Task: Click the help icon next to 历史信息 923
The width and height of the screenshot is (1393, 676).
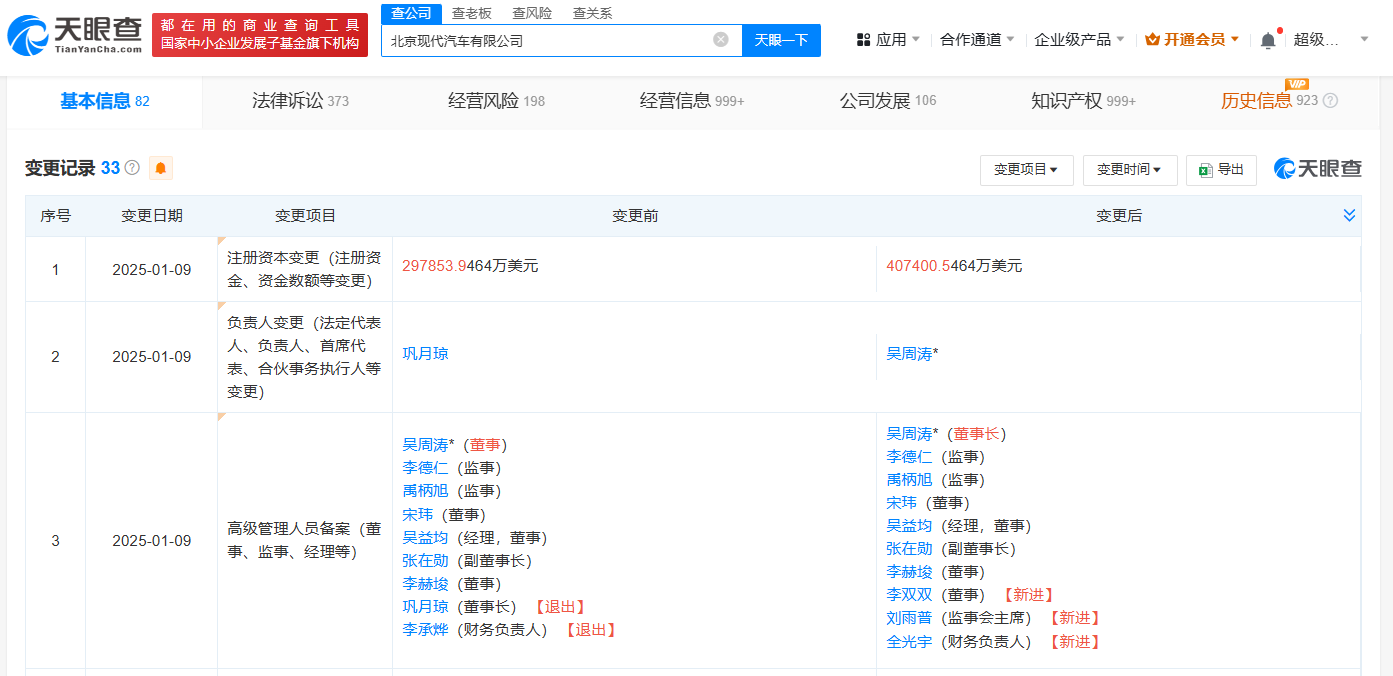Action: pyautogui.click(x=1330, y=101)
